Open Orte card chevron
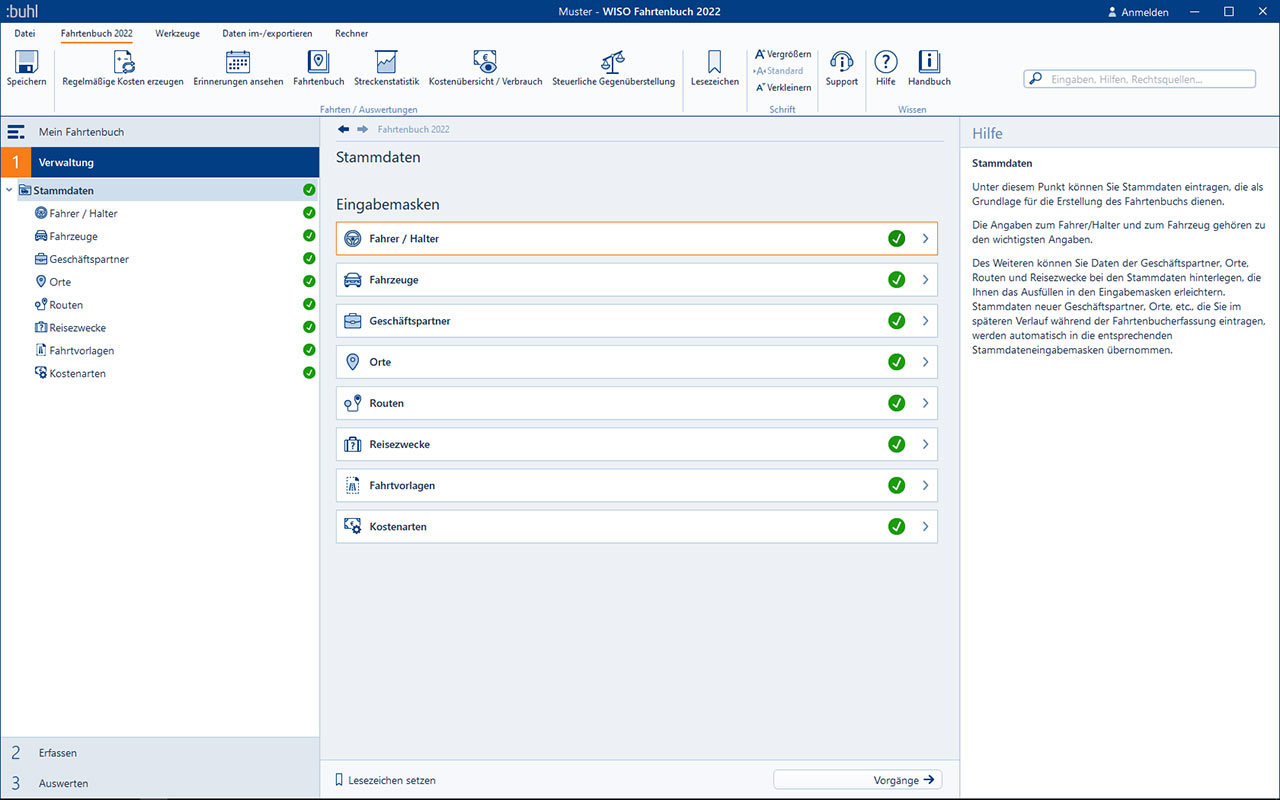Viewport: 1280px width, 800px height. coord(926,362)
